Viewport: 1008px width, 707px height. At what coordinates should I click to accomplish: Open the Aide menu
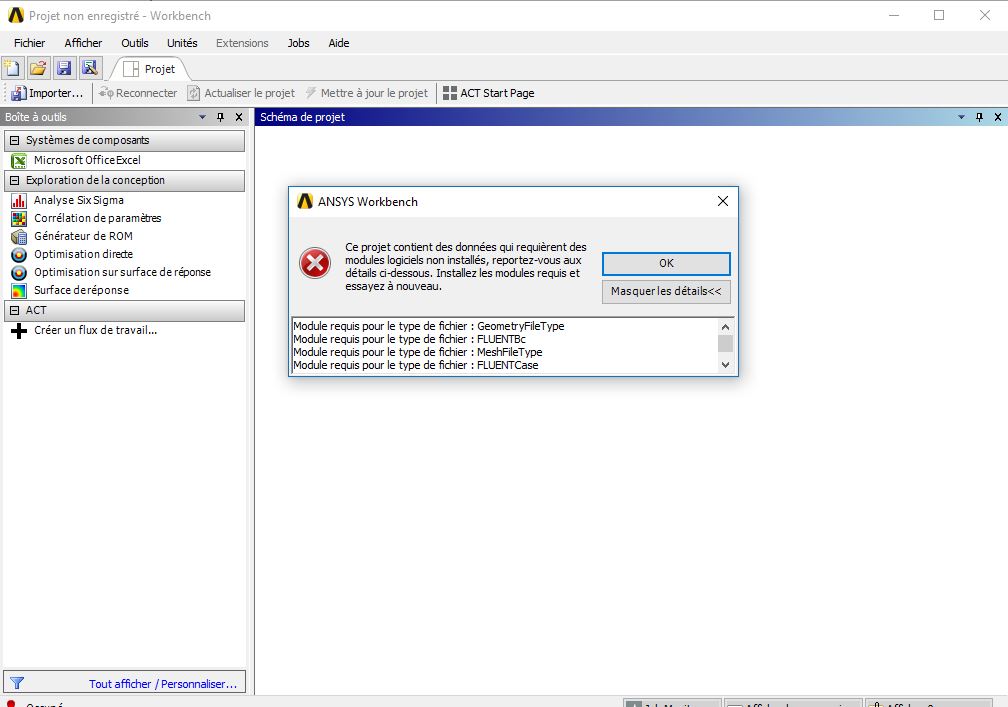pyautogui.click(x=339, y=43)
